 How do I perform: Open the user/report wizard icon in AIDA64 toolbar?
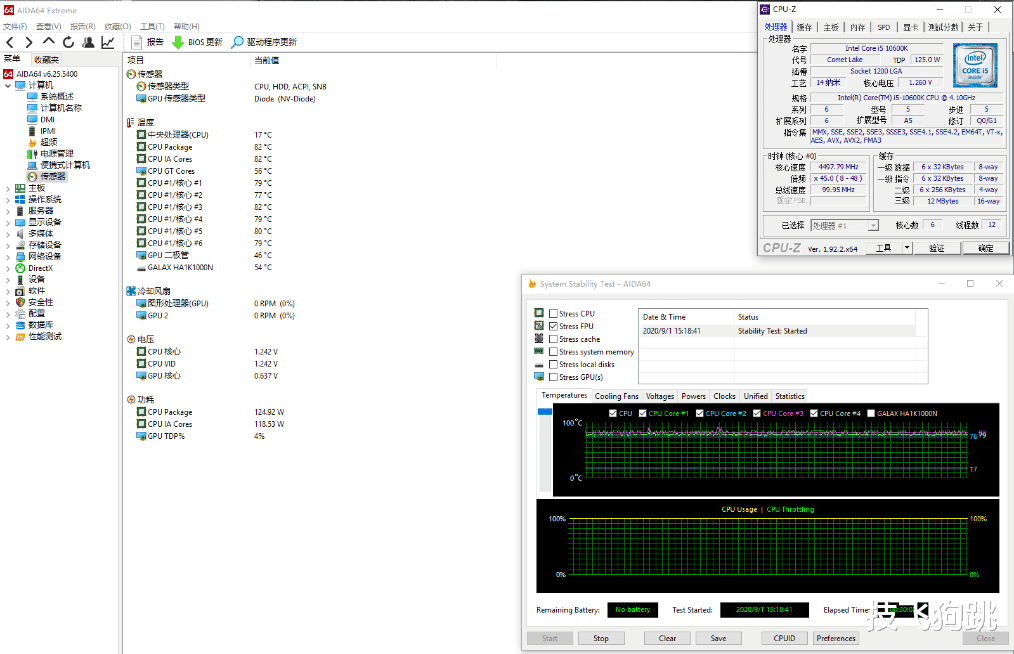tap(88, 42)
